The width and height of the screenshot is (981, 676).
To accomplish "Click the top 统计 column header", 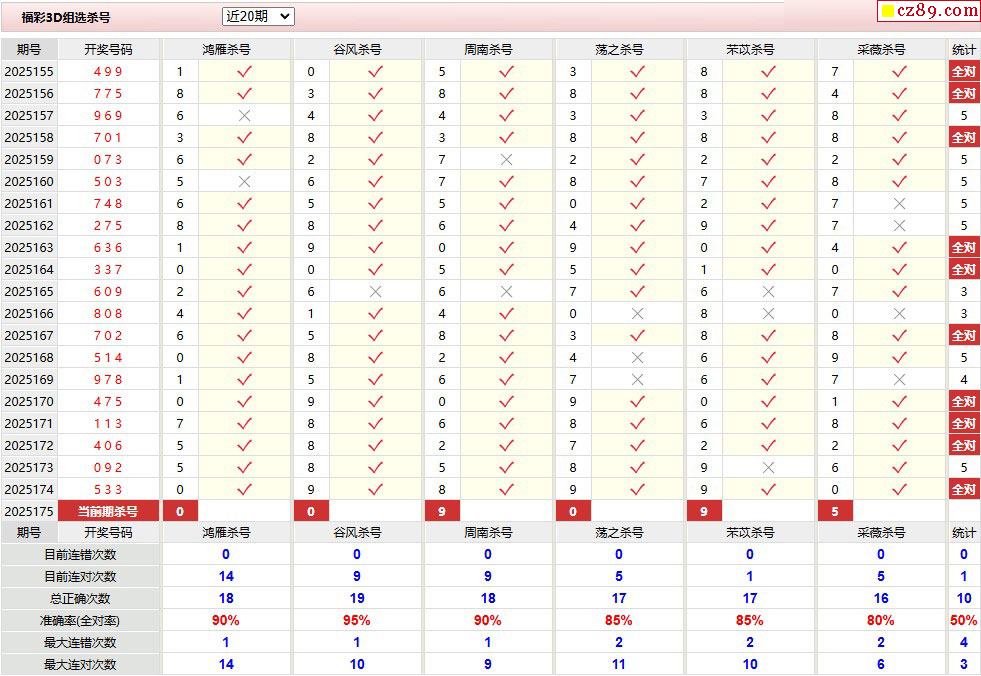I will 963,49.
